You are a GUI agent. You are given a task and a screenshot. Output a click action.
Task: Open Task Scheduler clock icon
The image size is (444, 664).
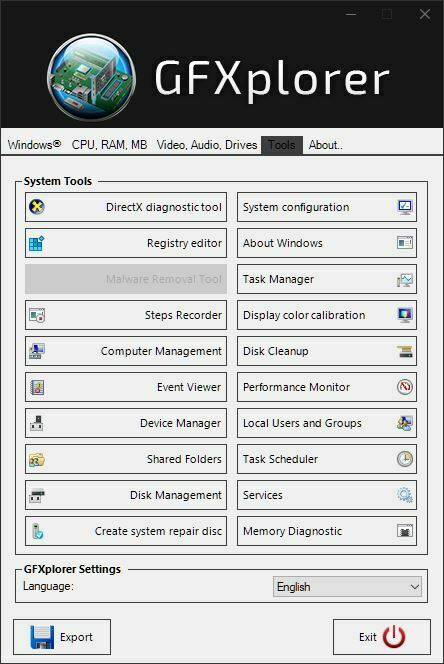point(405,459)
